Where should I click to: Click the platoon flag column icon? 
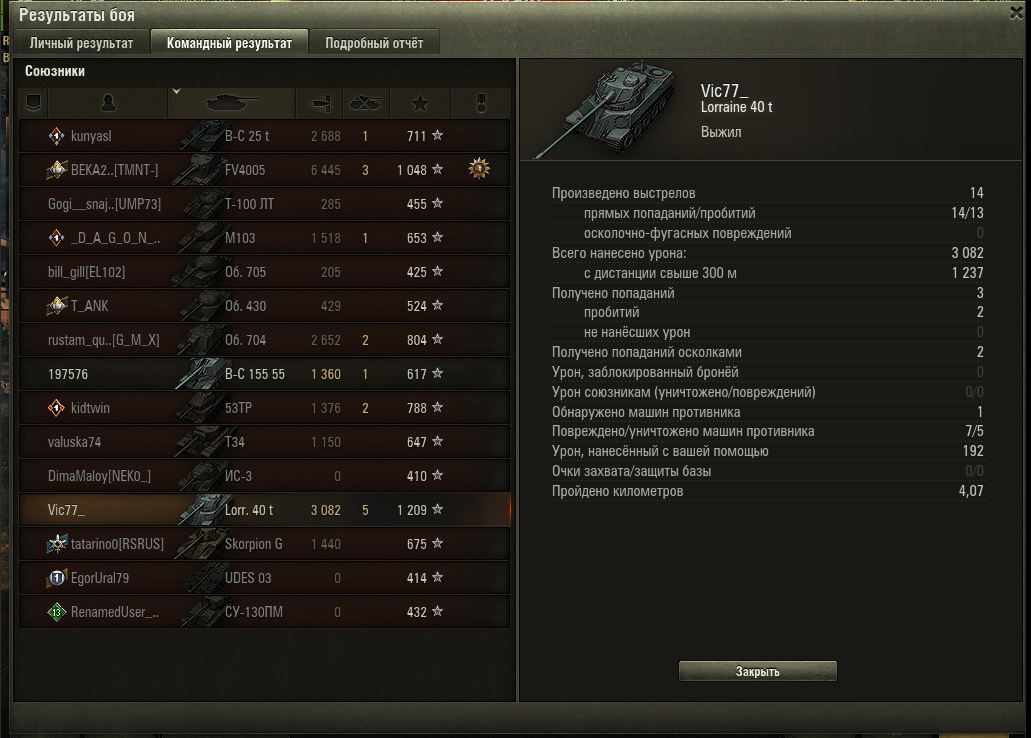pyautogui.click(x=34, y=103)
